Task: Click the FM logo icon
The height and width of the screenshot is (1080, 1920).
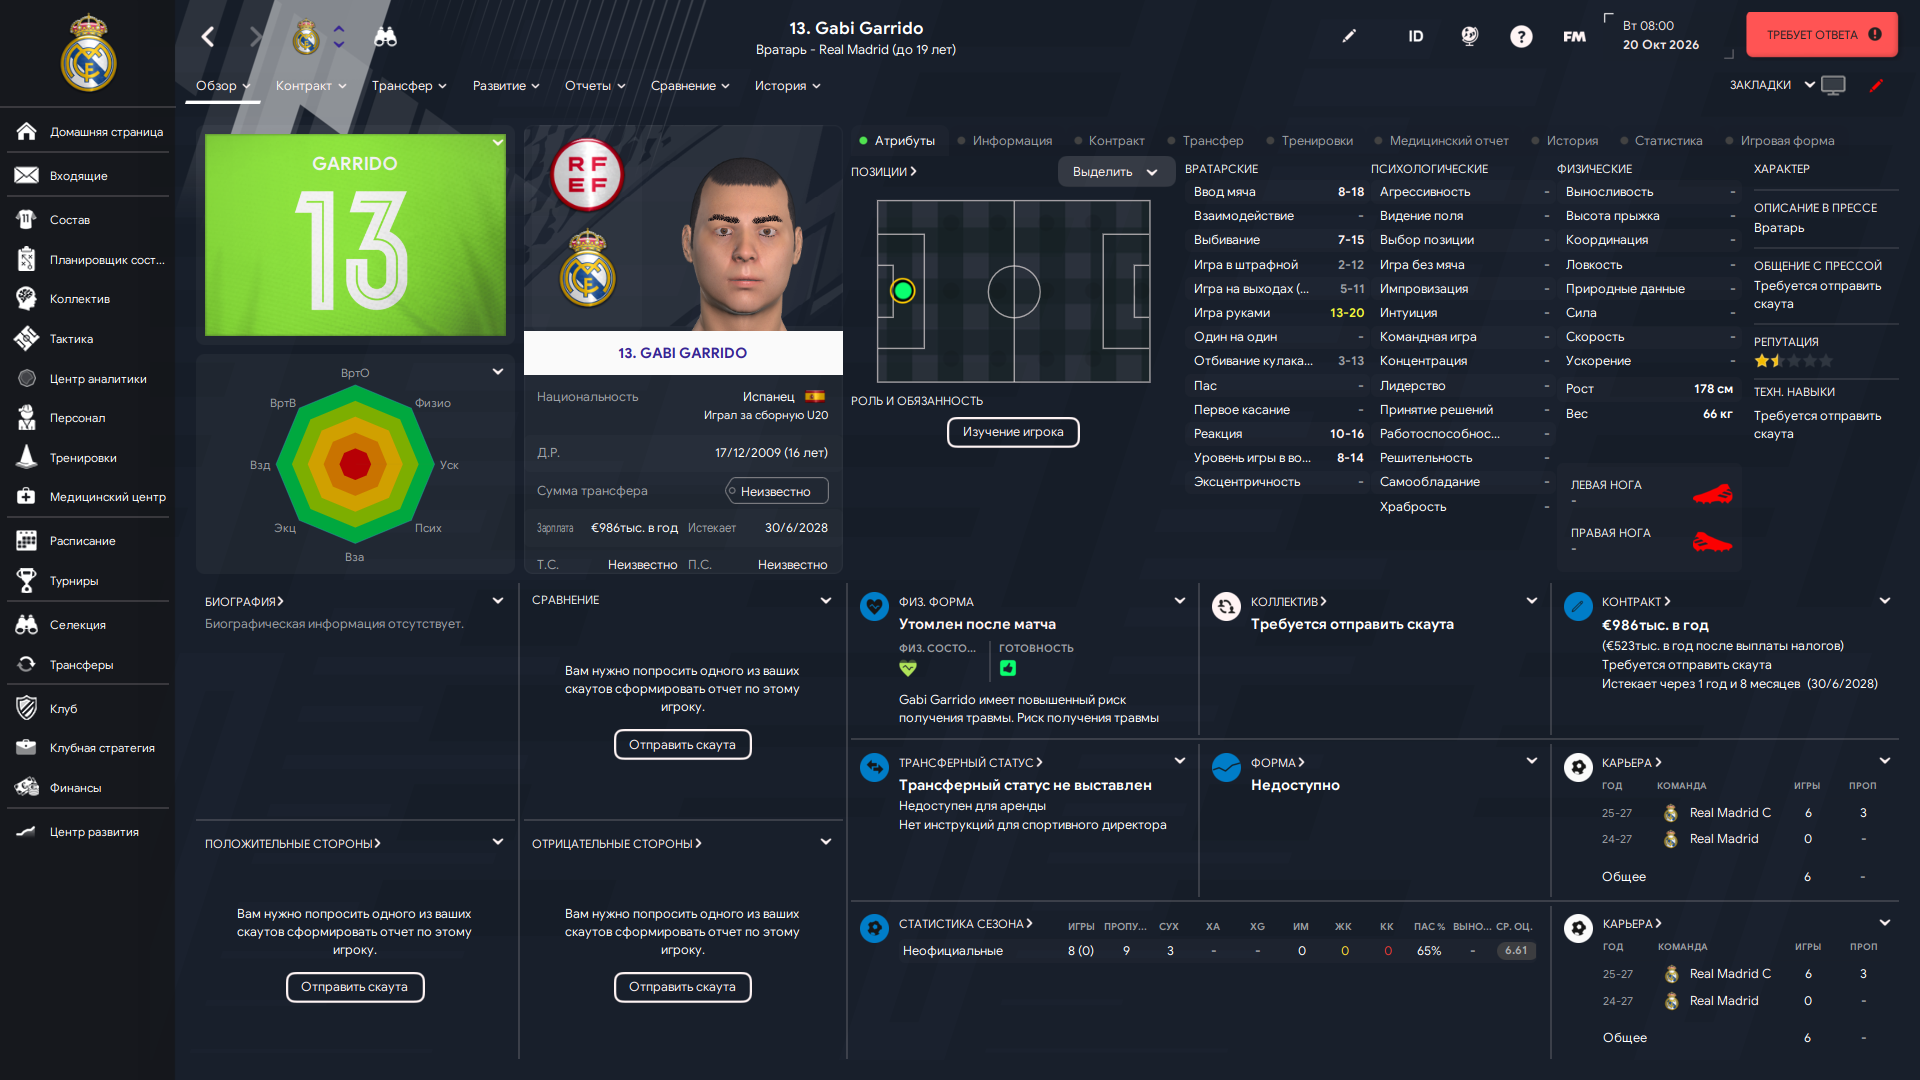Action: click(1574, 37)
